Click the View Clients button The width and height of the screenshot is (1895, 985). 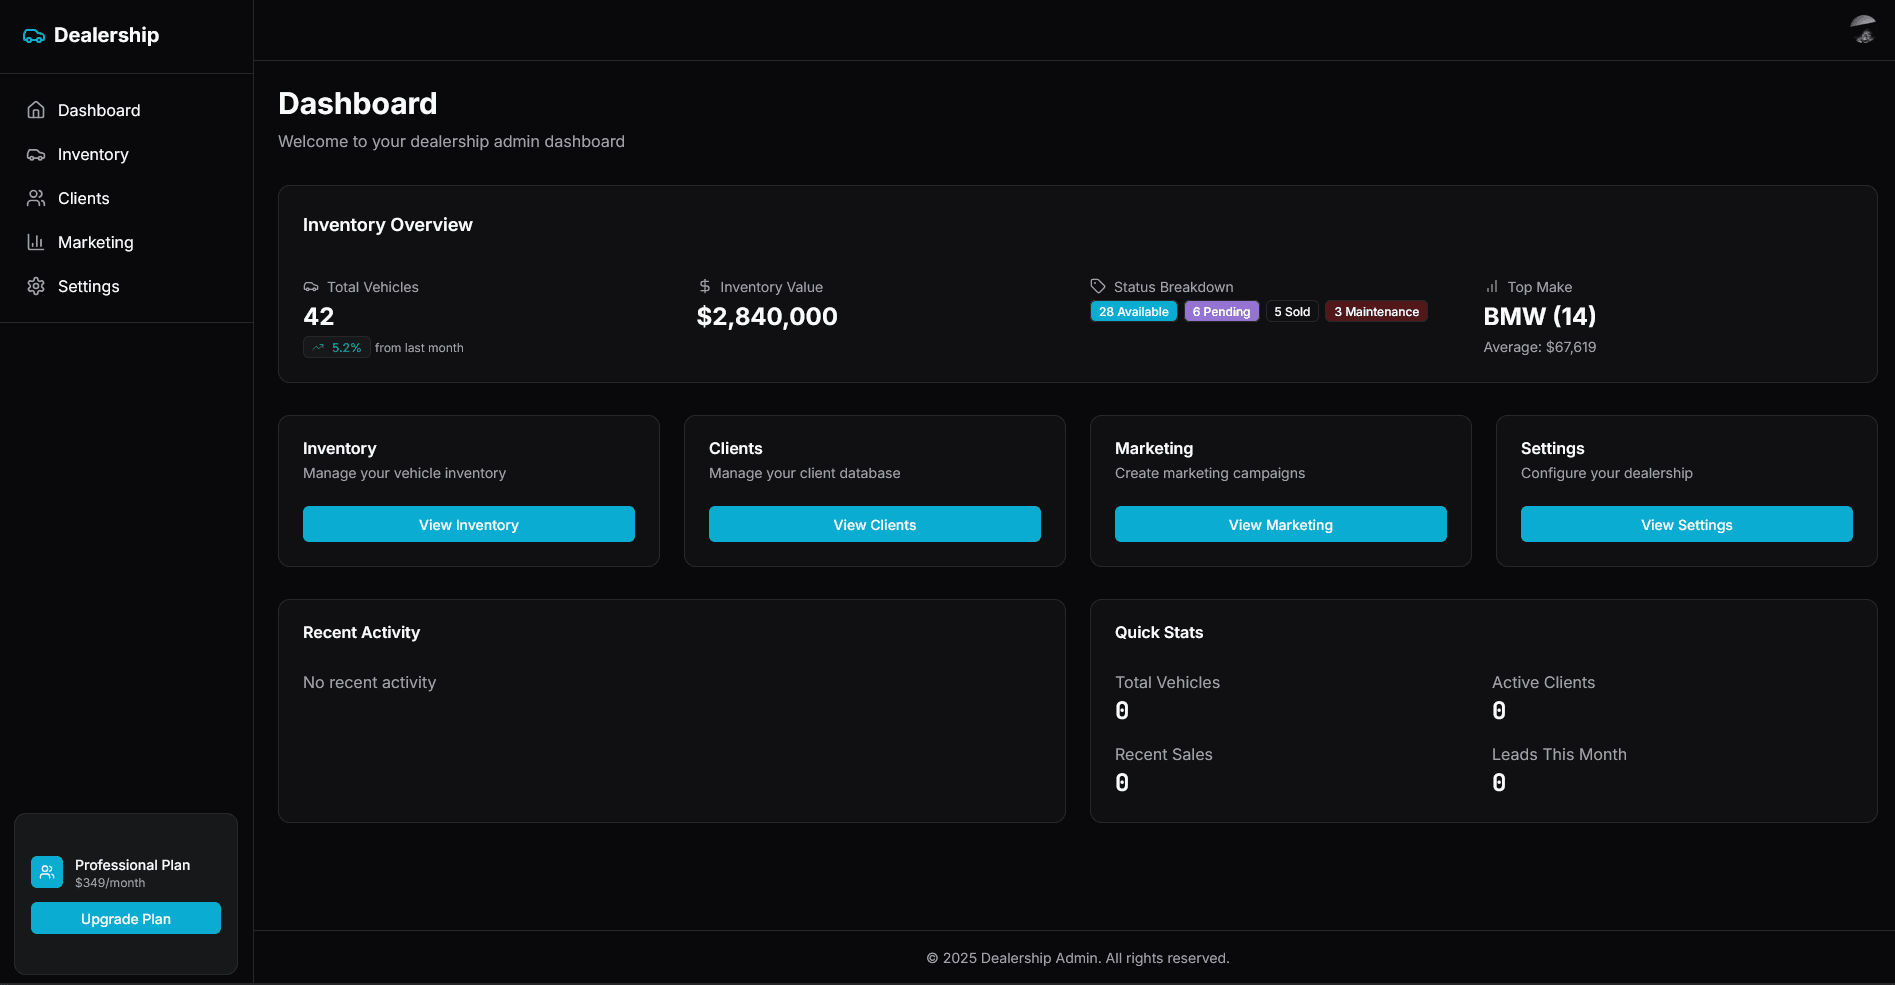[x=875, y=524]
